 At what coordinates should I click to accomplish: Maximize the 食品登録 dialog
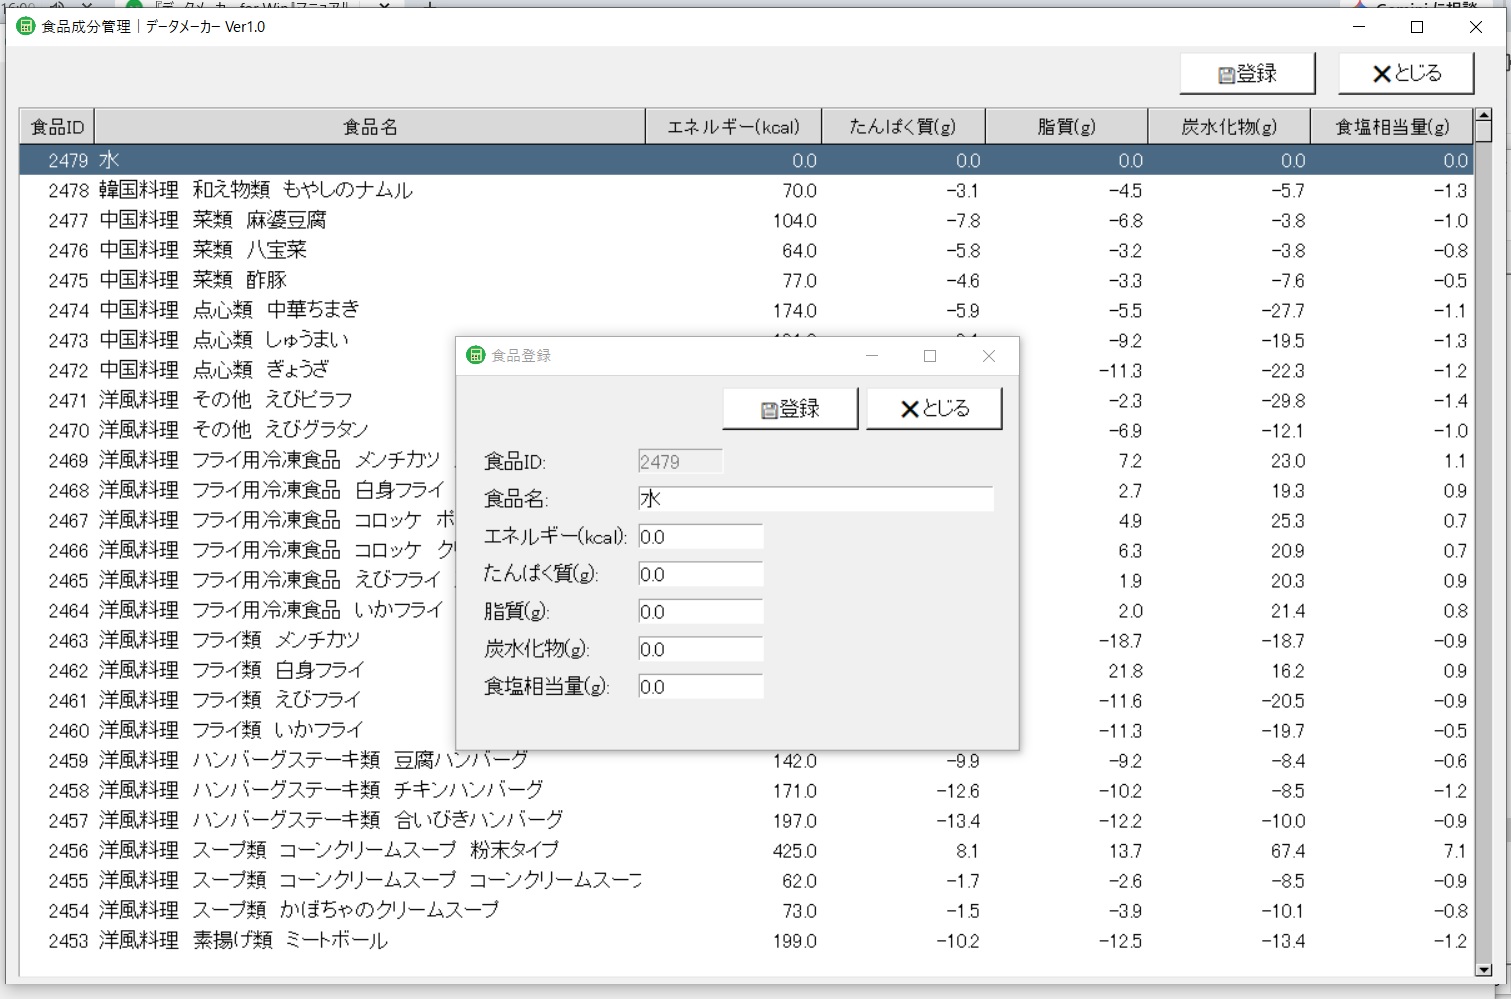[930, 356]
